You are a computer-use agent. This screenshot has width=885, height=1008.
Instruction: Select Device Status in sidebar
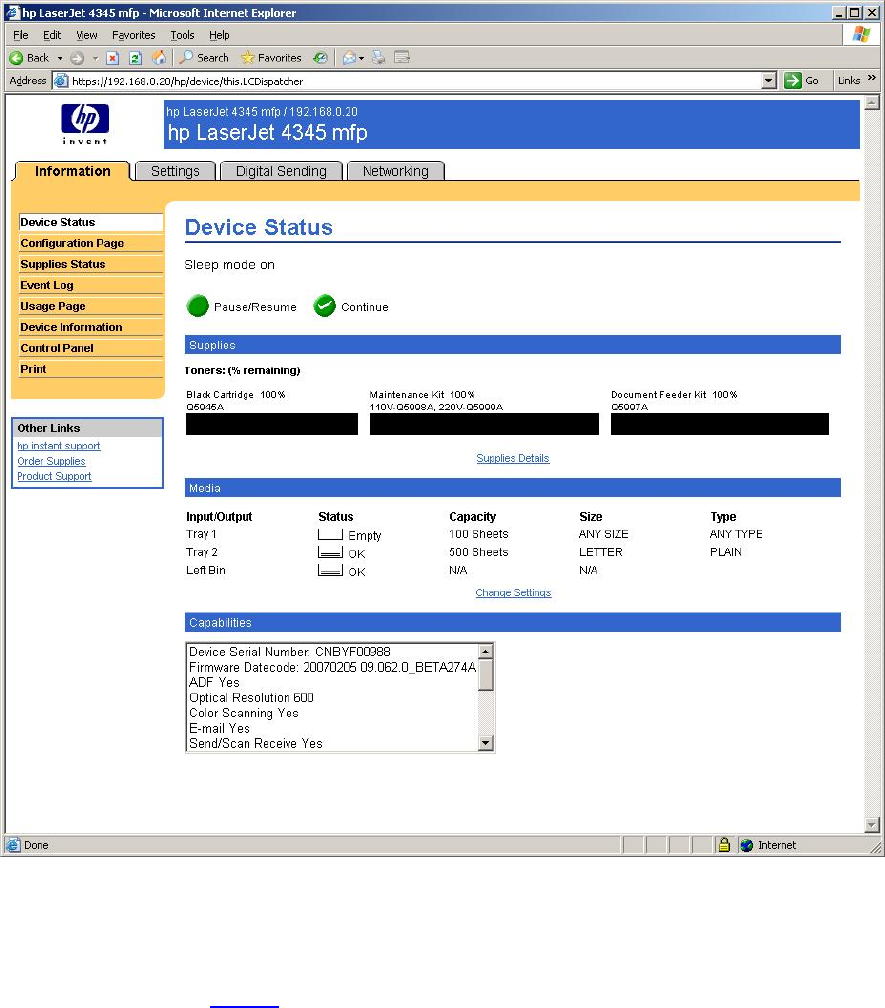pyautogui.click(x=91, y=222)
